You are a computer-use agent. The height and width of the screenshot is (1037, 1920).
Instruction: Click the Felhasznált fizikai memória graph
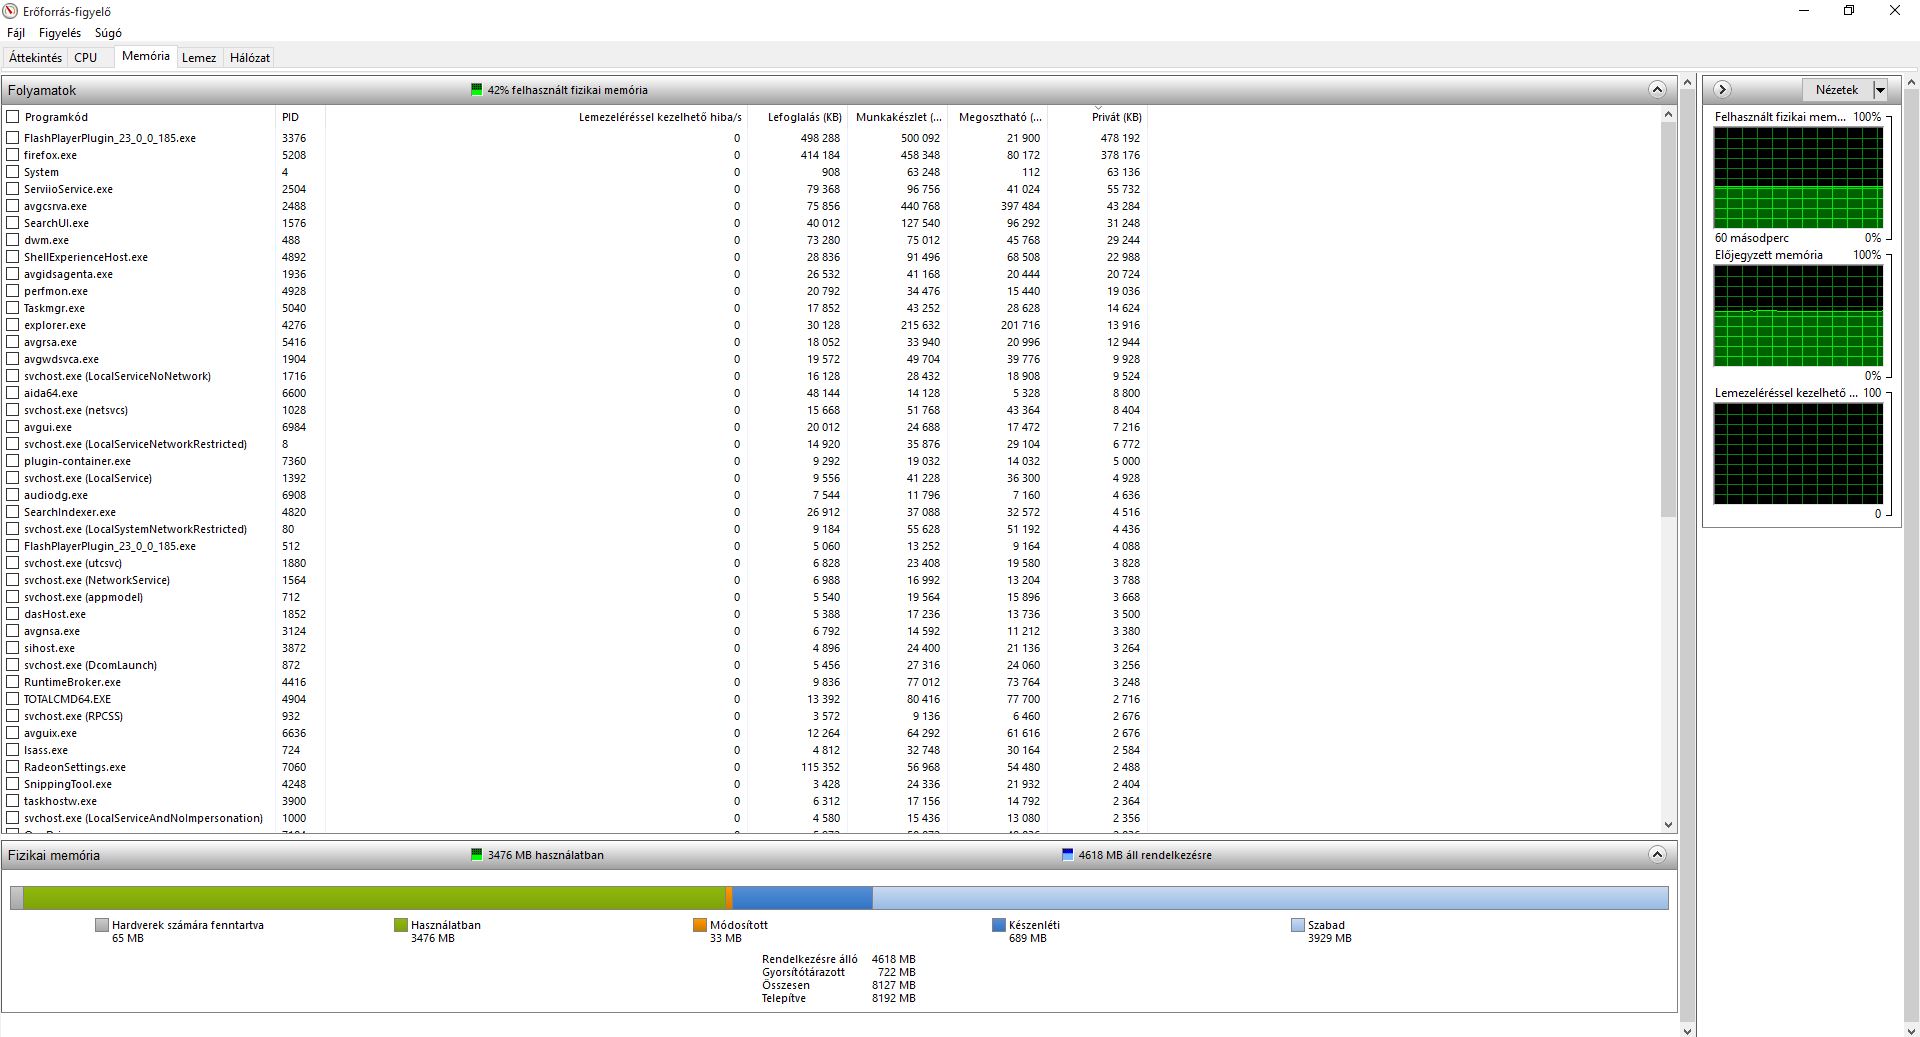click(x=1798, y=178)
